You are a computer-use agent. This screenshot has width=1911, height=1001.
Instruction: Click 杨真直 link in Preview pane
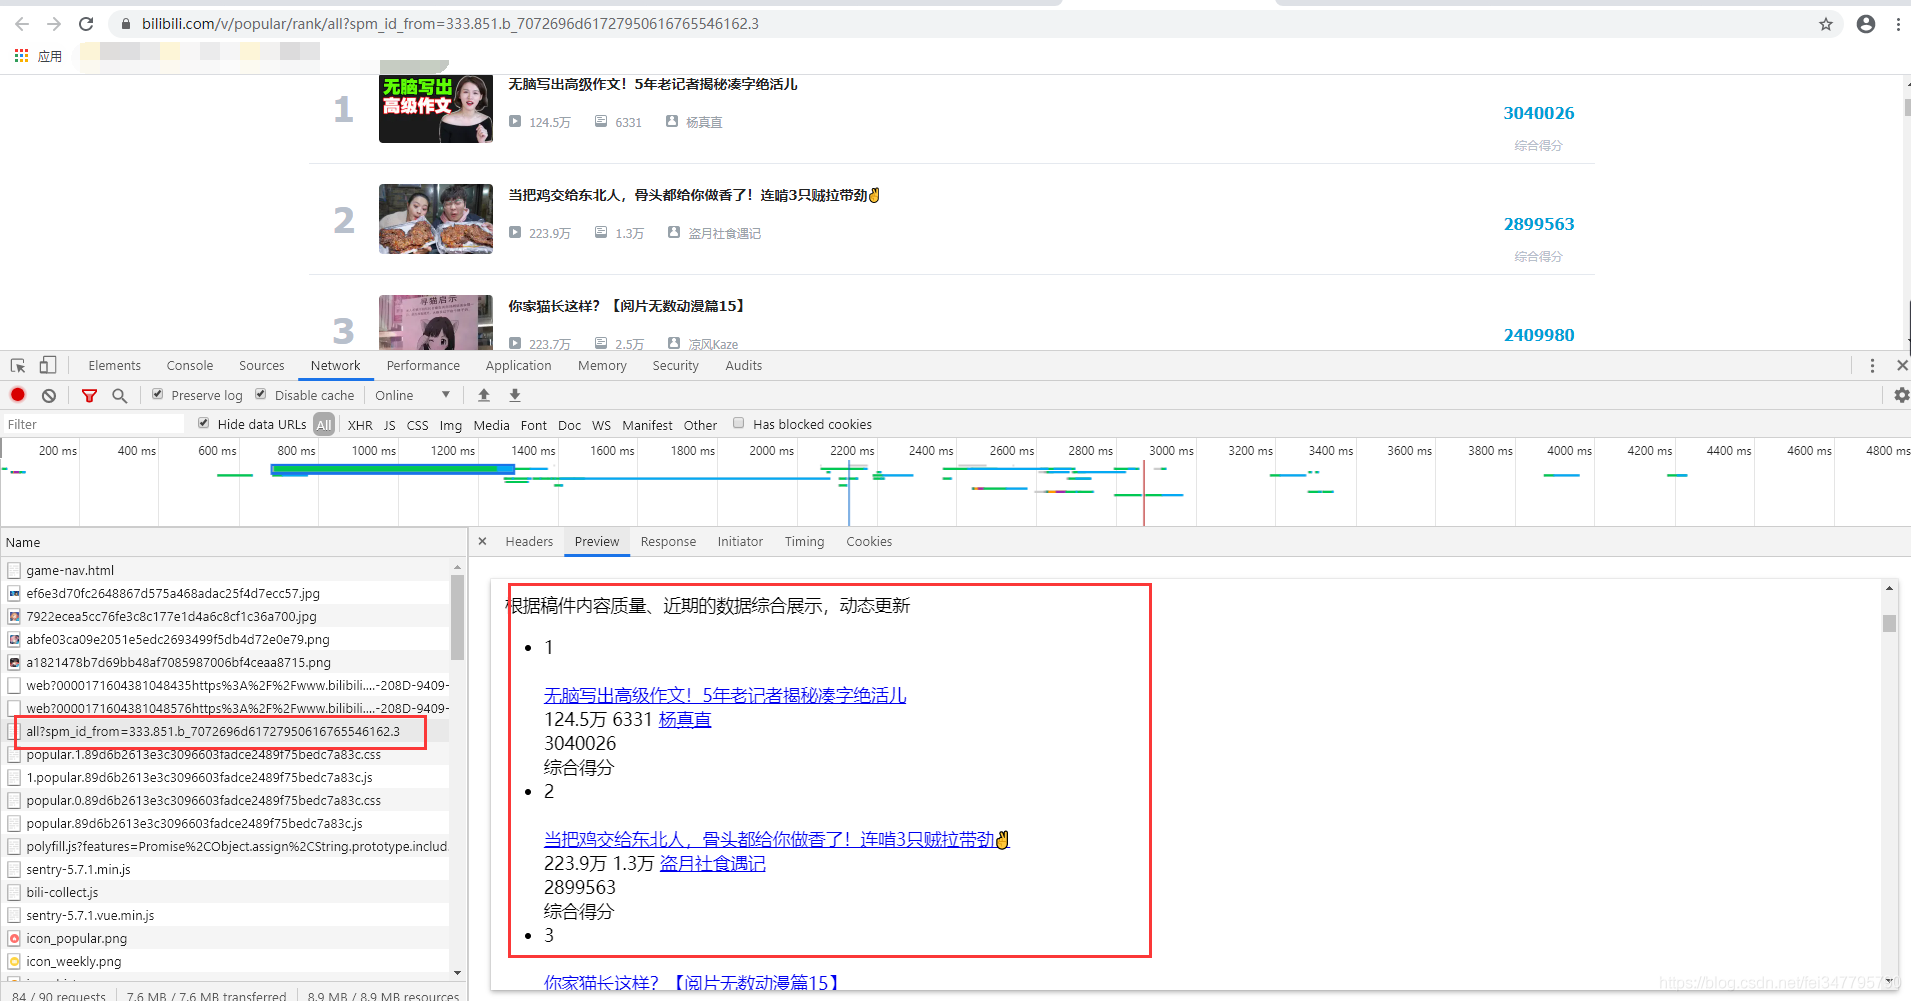pos(685,720)
